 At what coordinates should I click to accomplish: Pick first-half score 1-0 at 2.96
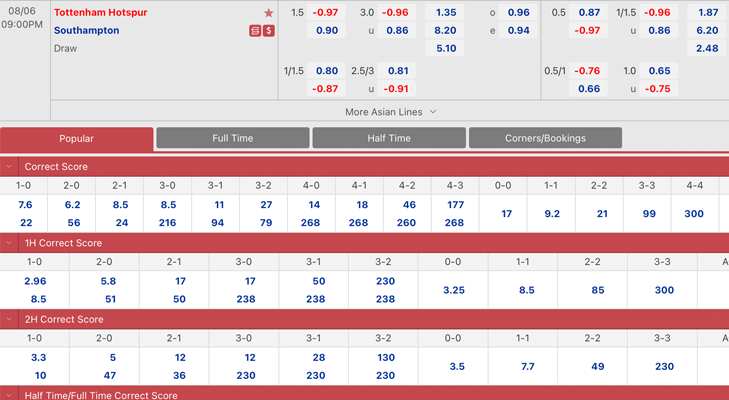tap(35, 281)
